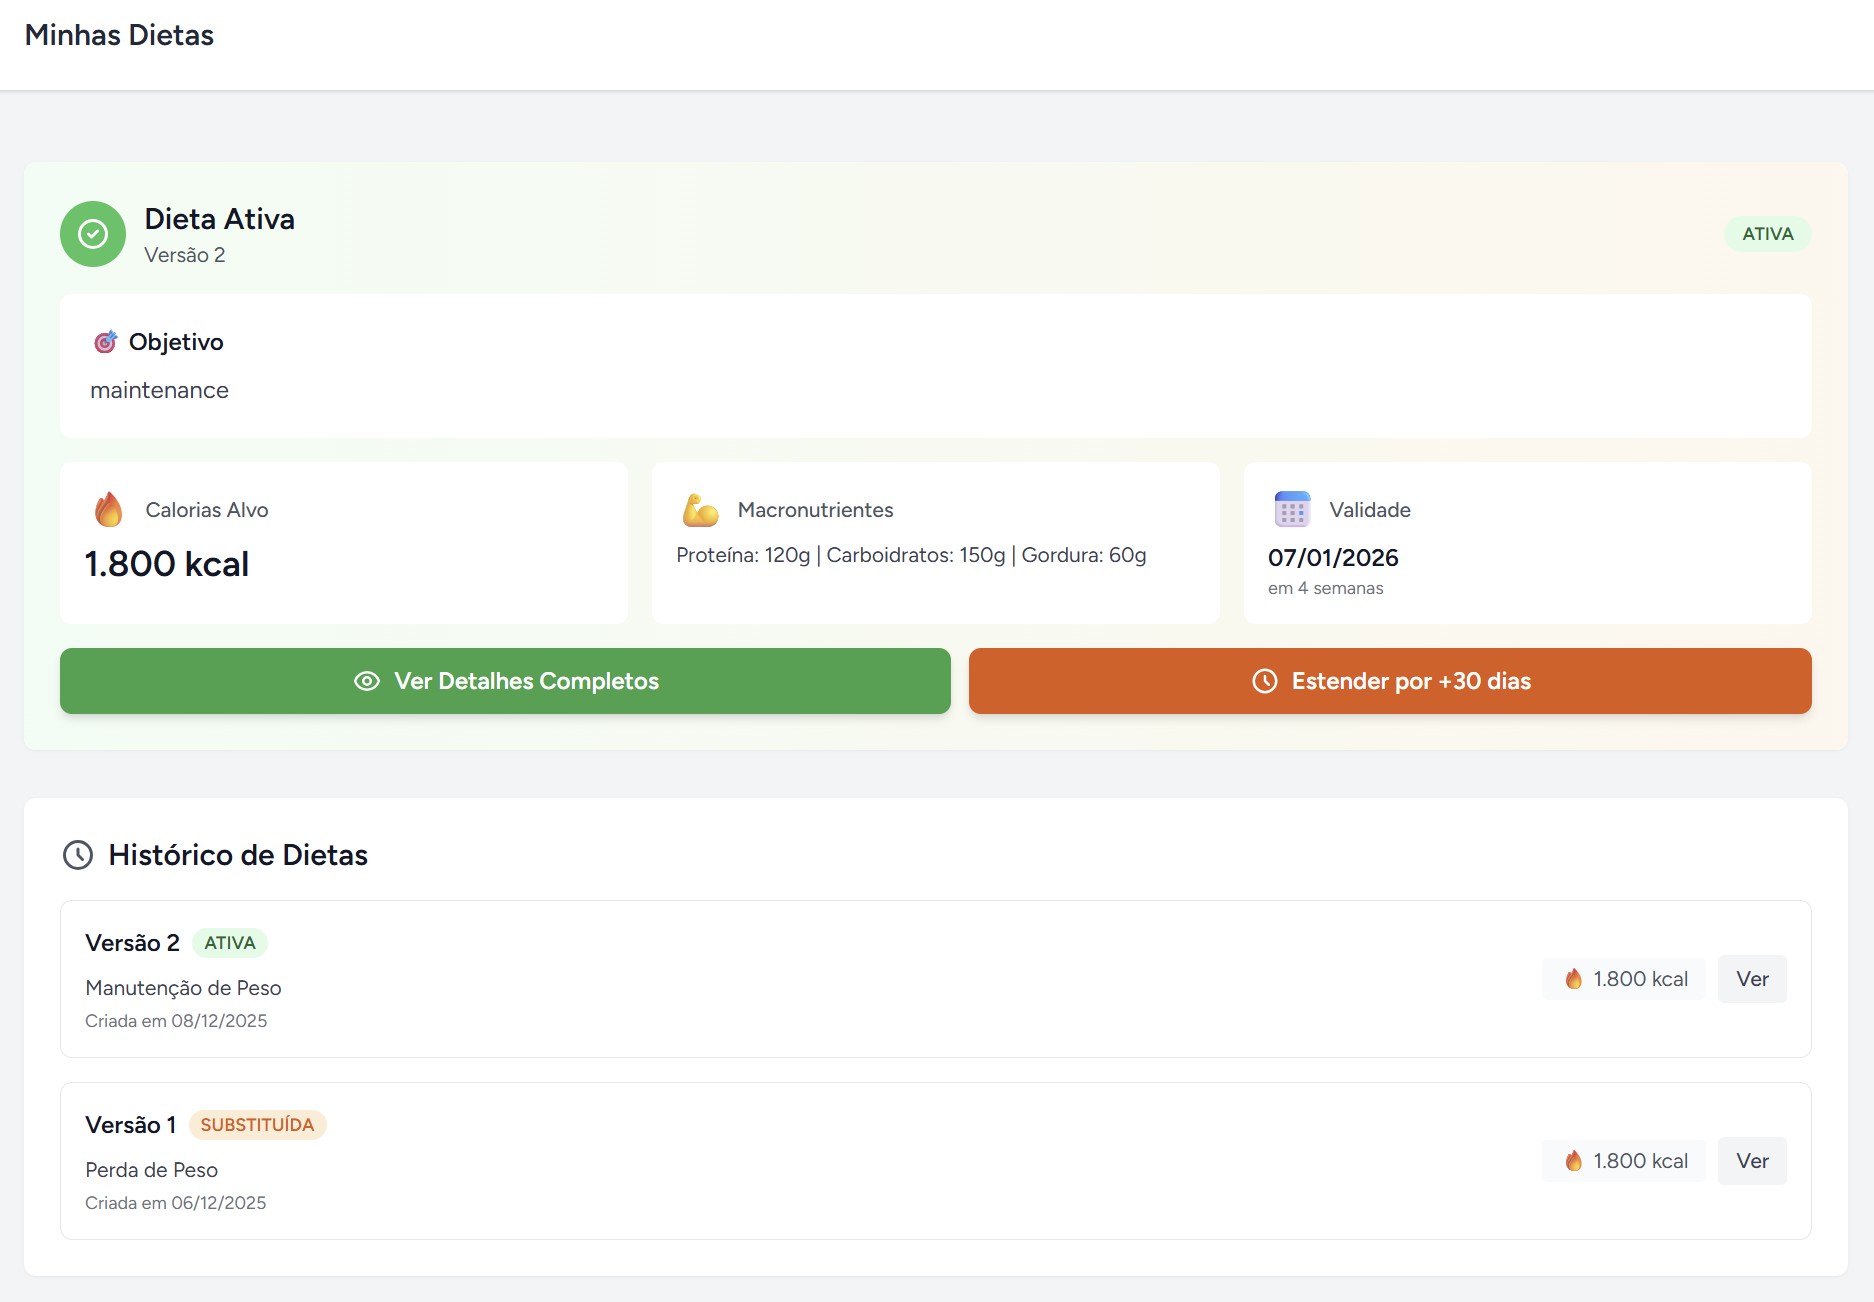Click the green checkmark Dieta Ativa icon
Screen dimensions: 1874x1302
click(93, 234)
